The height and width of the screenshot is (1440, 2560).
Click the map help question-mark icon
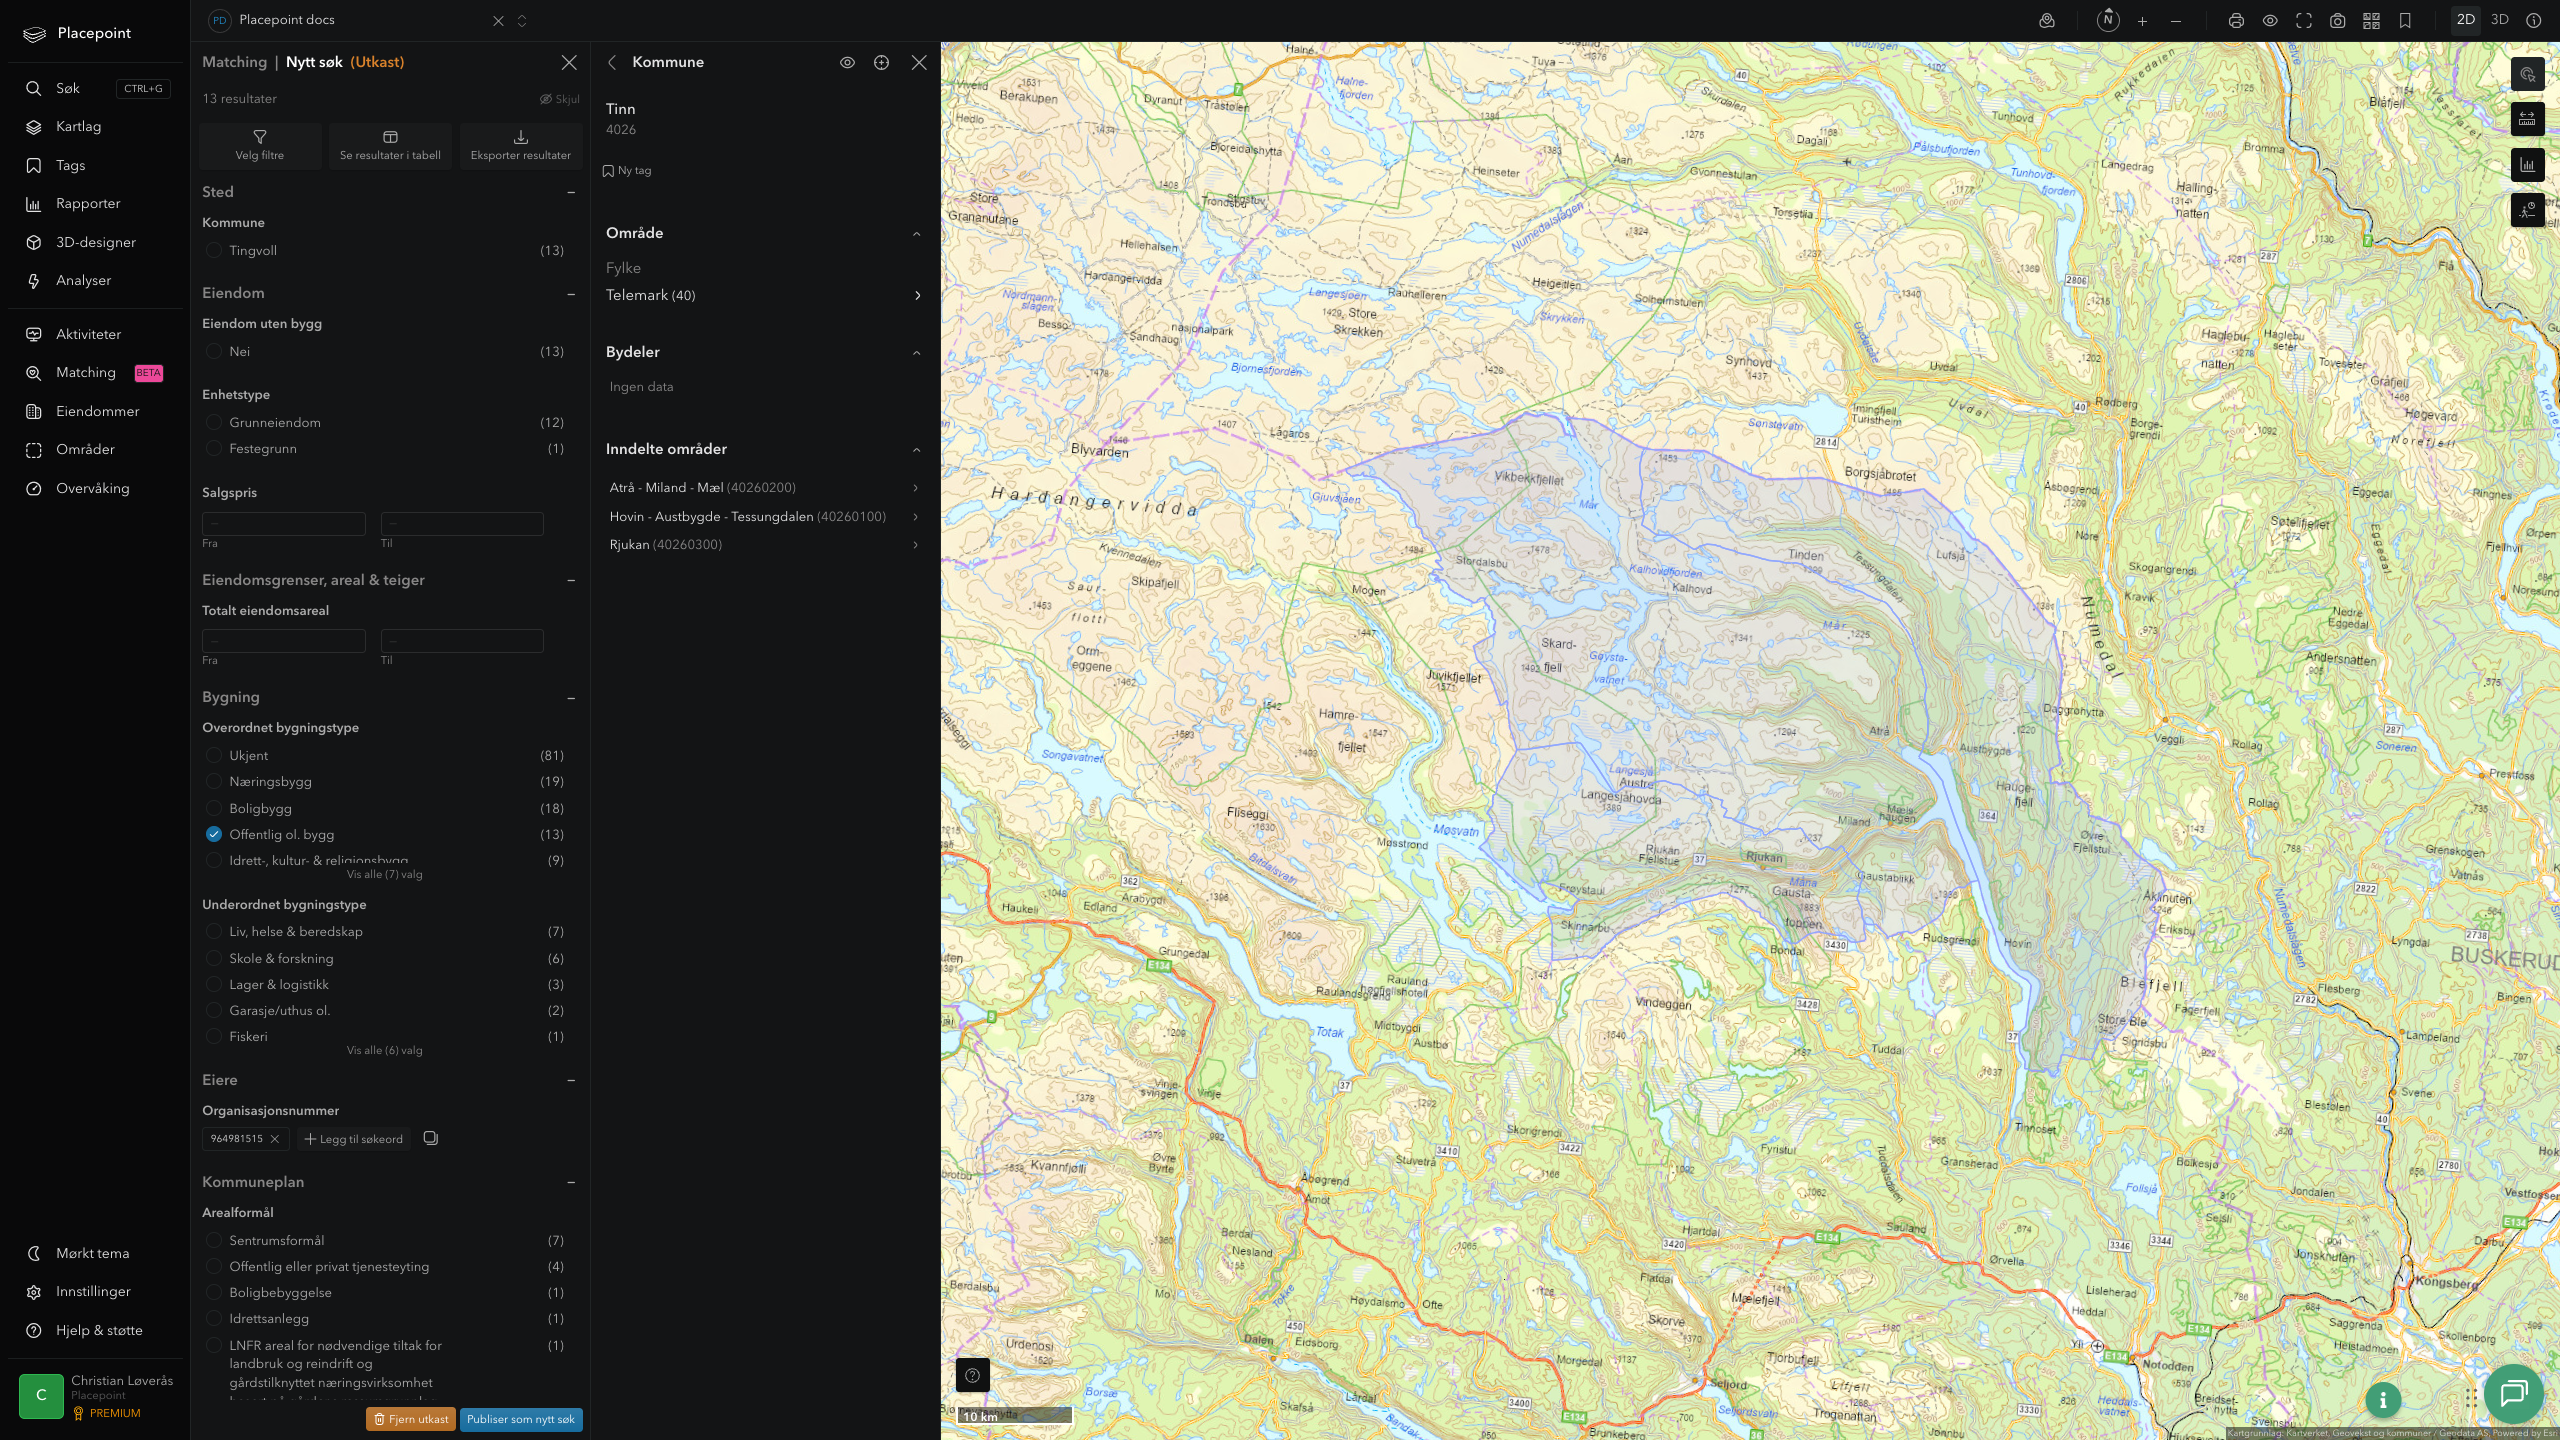(973, 1375)
